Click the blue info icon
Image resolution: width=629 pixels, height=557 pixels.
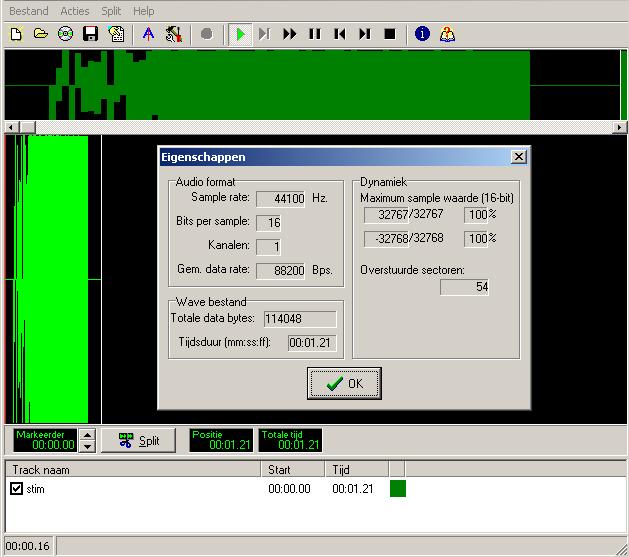pos(422,34)
